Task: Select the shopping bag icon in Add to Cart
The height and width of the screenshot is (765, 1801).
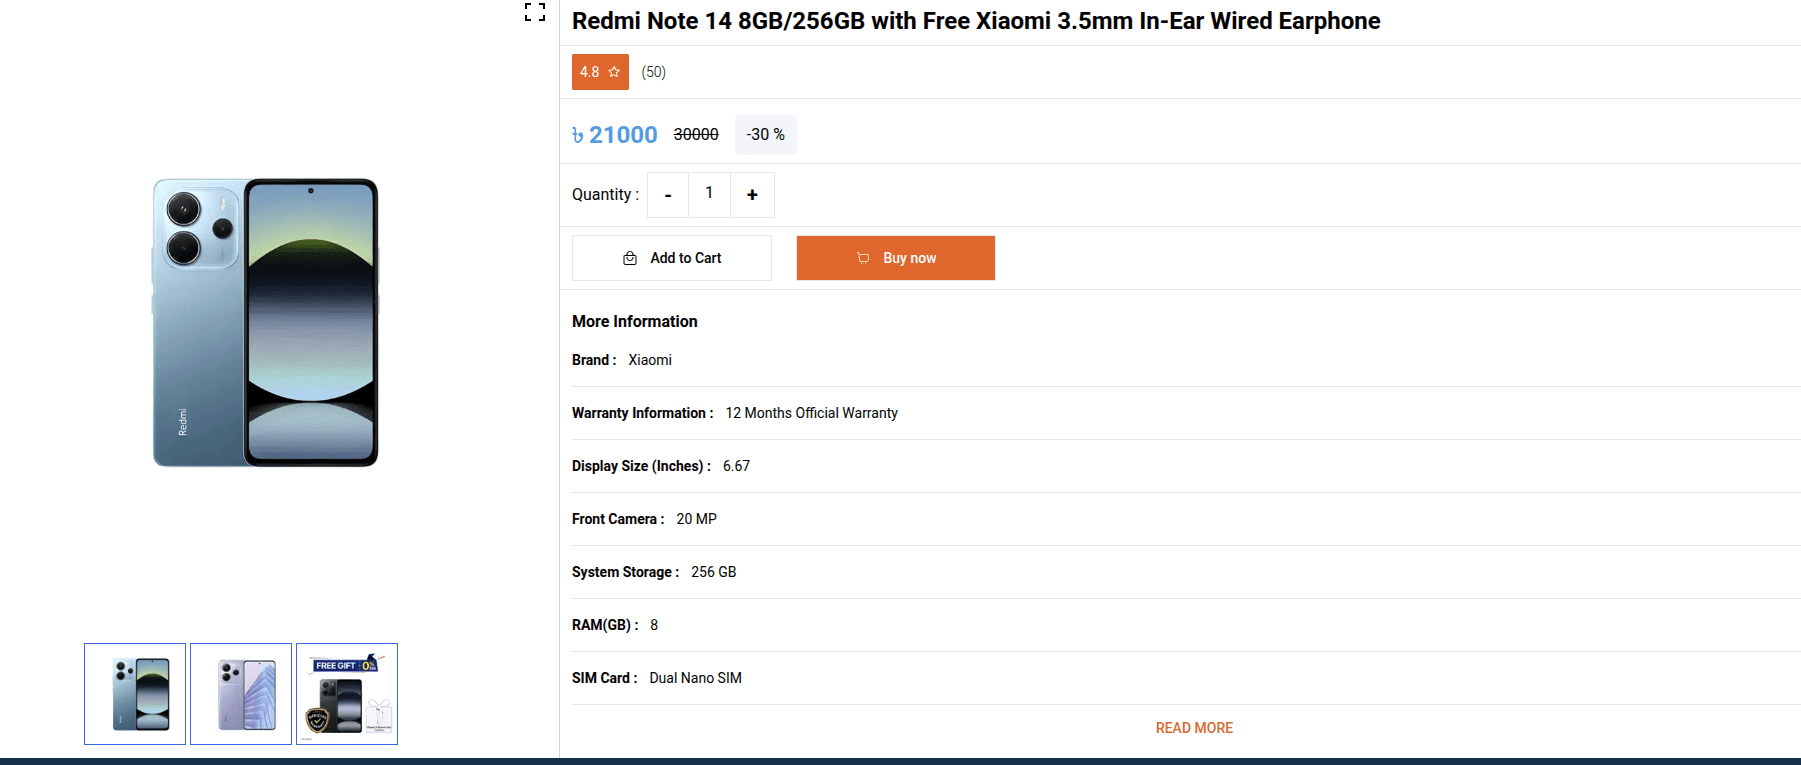Action: pos(631,257)
